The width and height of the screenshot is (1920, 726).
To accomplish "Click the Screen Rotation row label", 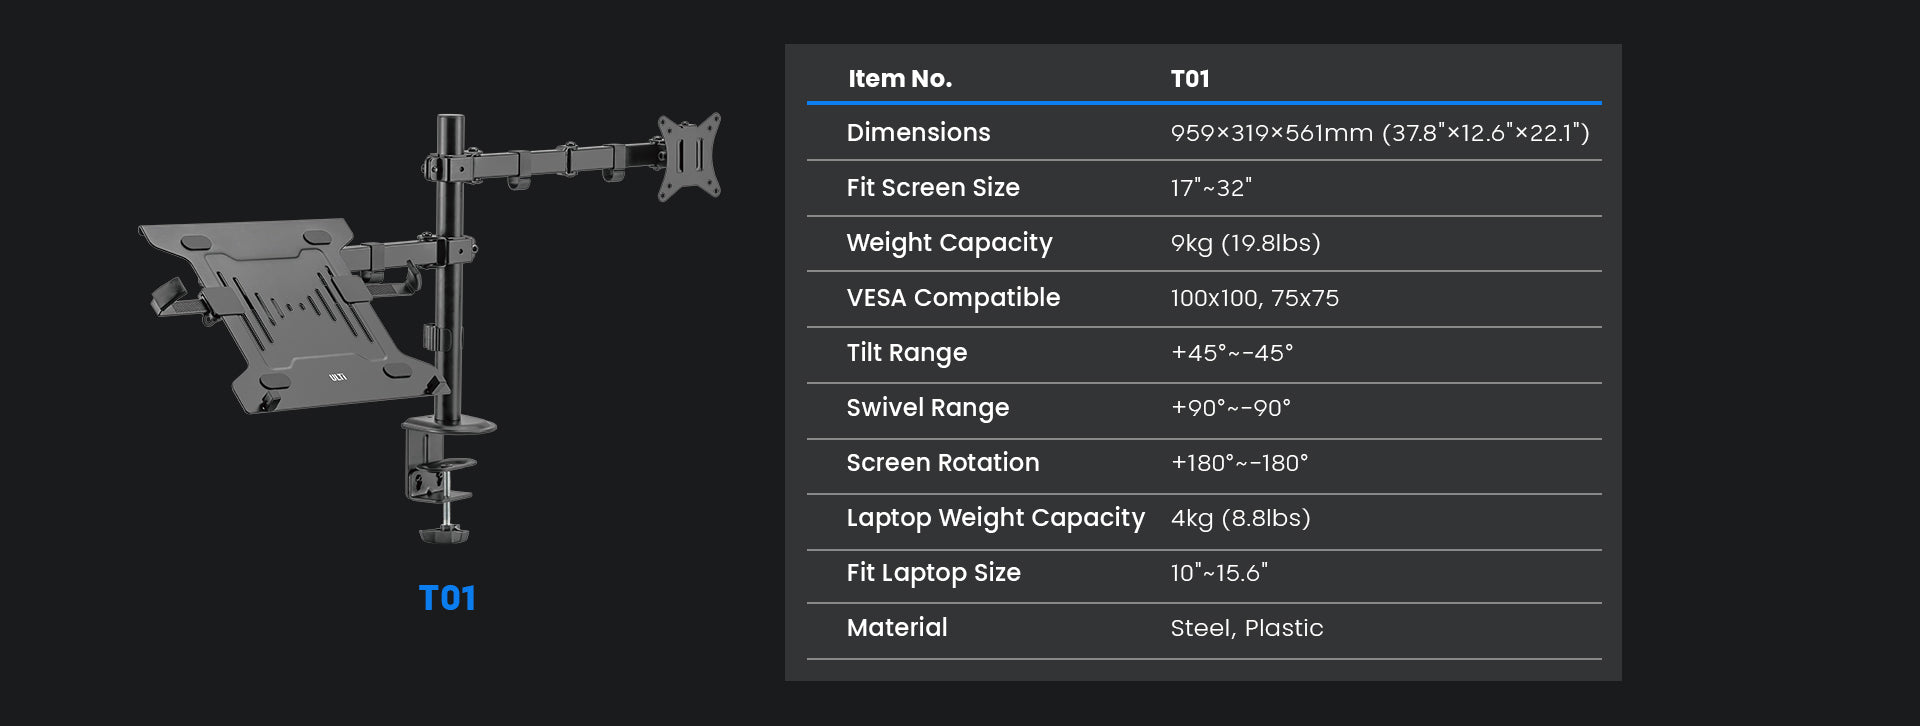I will 942,463.
